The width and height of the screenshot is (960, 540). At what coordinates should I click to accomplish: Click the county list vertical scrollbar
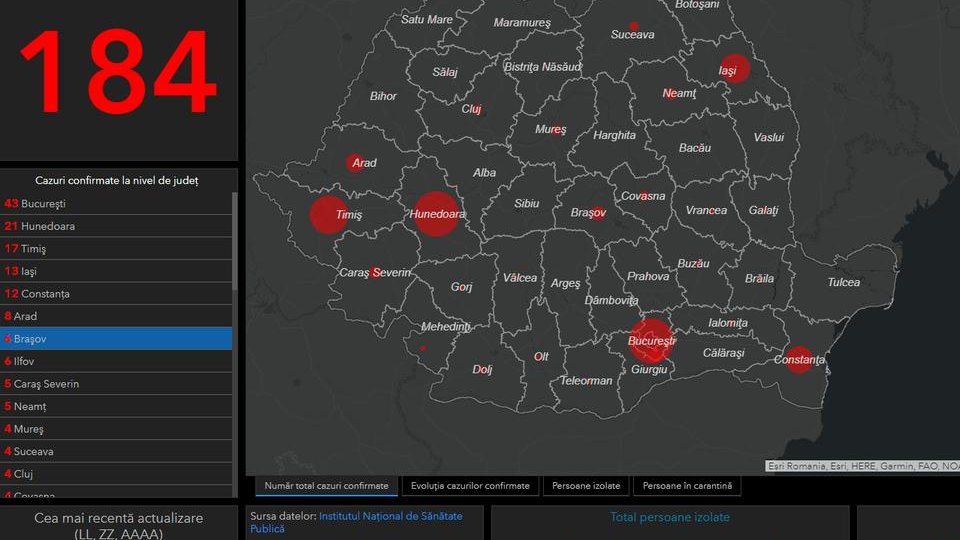click(x=235, y=300)
